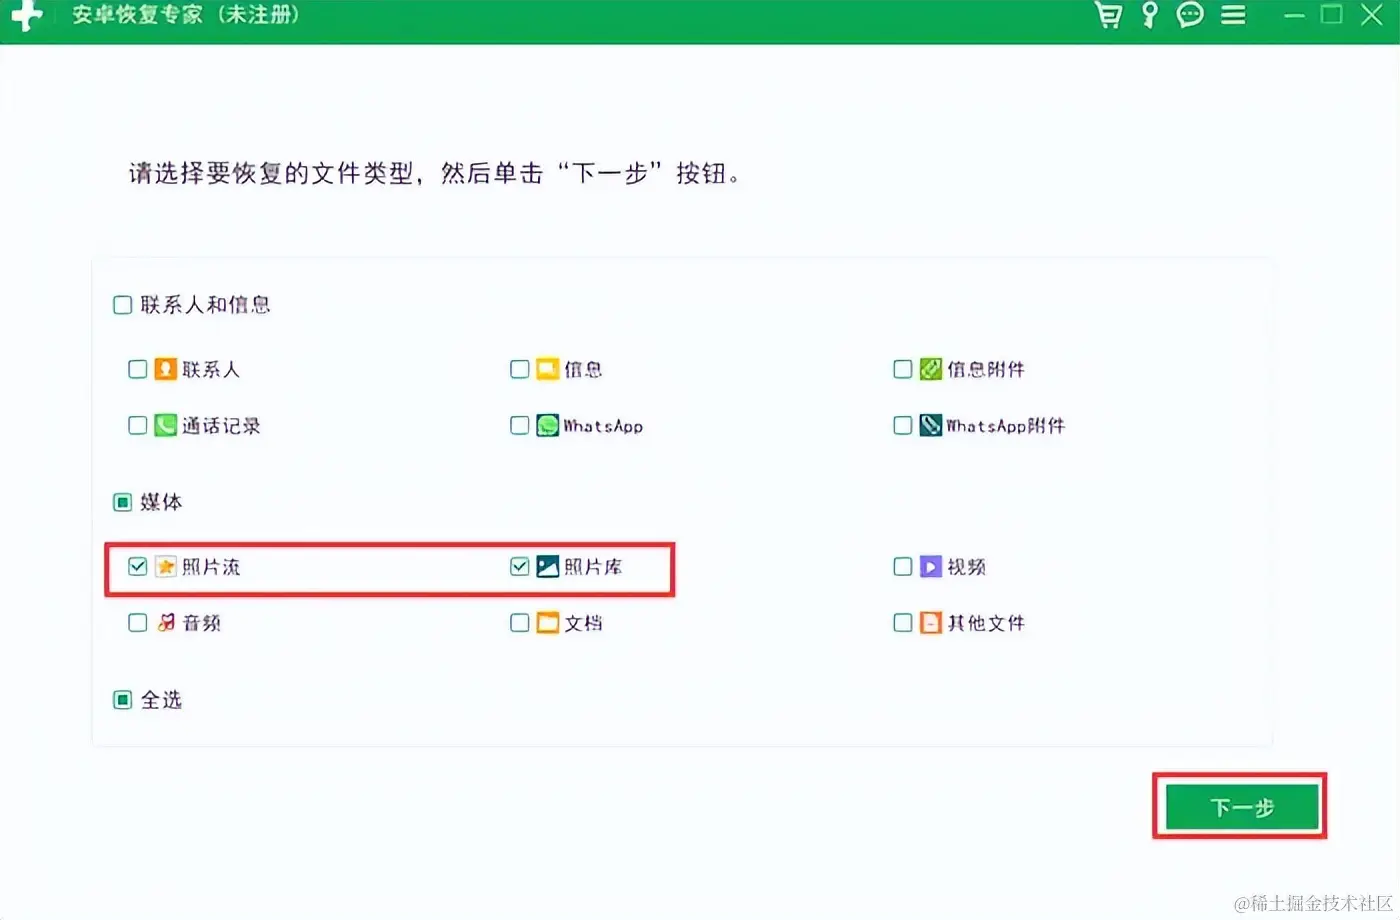Check the WhatsApp checkbox
1400x920 pixels.
point(520,425)
